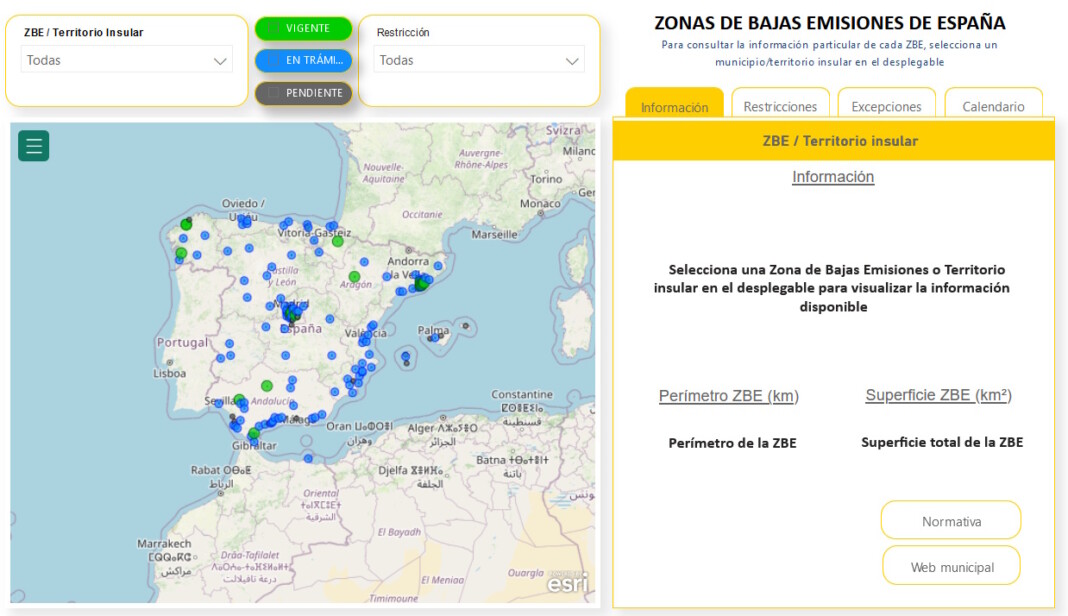Expand the chevron on the Todas selector
1068x616 pixels.
point(222,60)
